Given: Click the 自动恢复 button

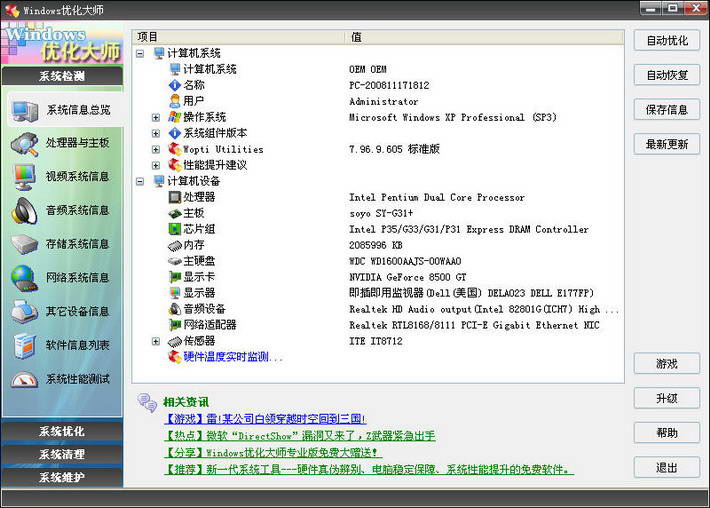Looking at the screenshot, I should tap(667, 75).
